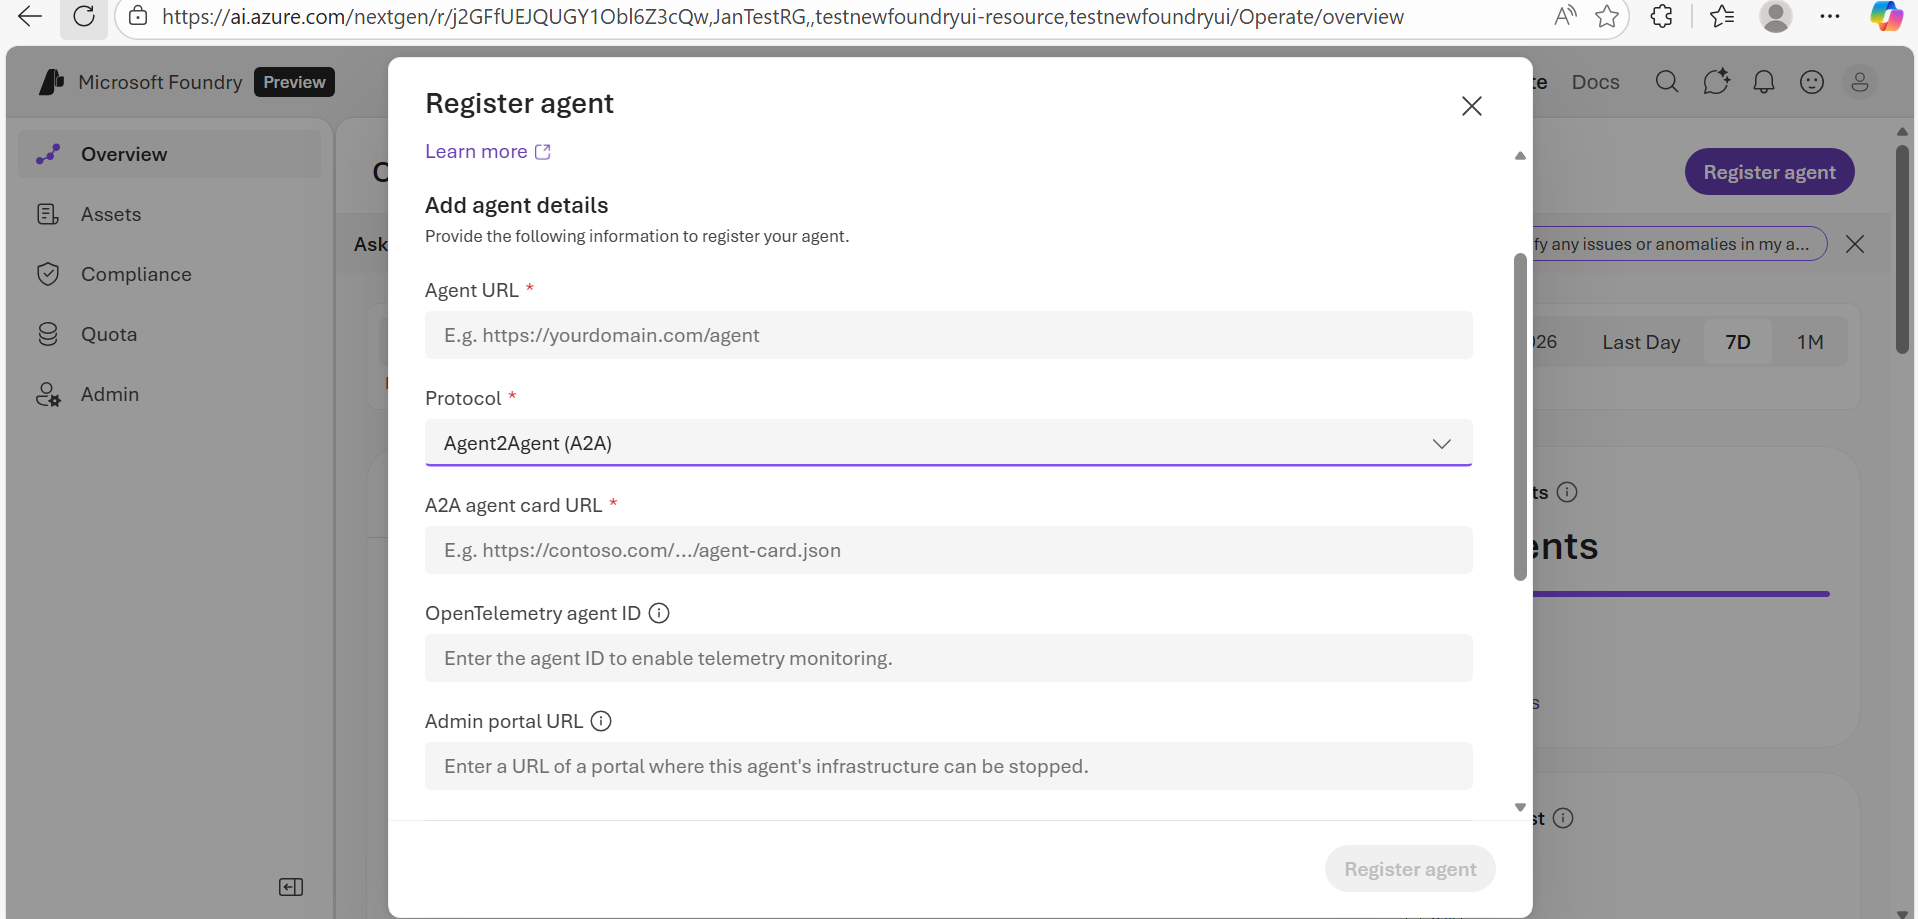Open browser profile avatar
This screenshot has width=1918, height=919.
(x=1775, y=17)
